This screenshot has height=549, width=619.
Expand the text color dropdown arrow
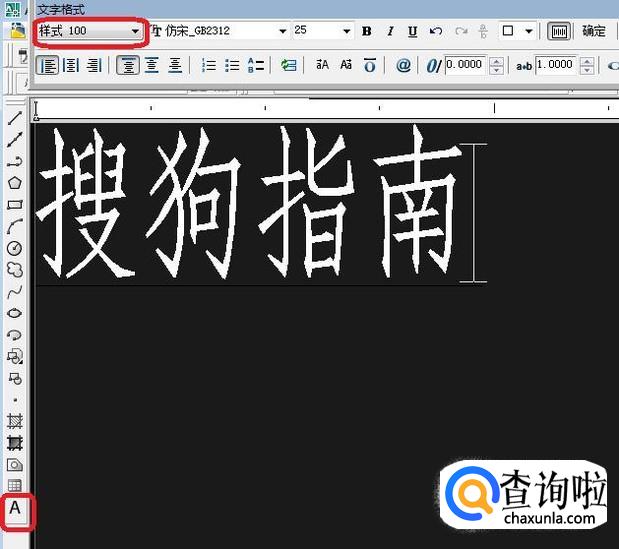coord(529,31)
